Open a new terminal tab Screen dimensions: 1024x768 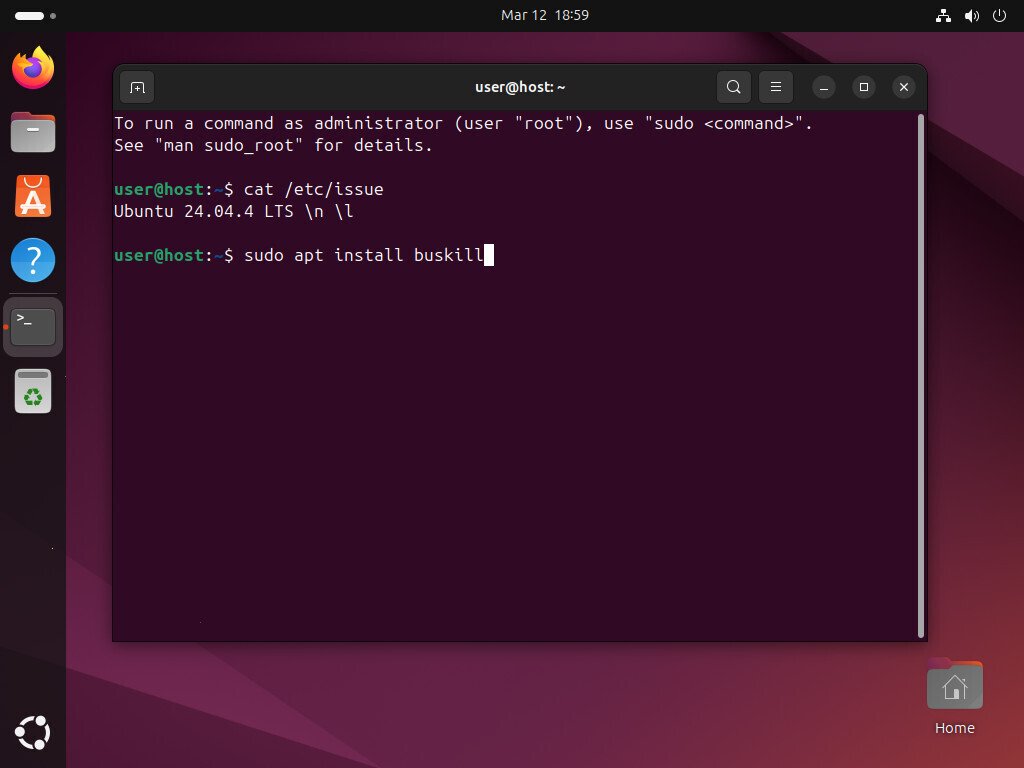tap(136, 87)
